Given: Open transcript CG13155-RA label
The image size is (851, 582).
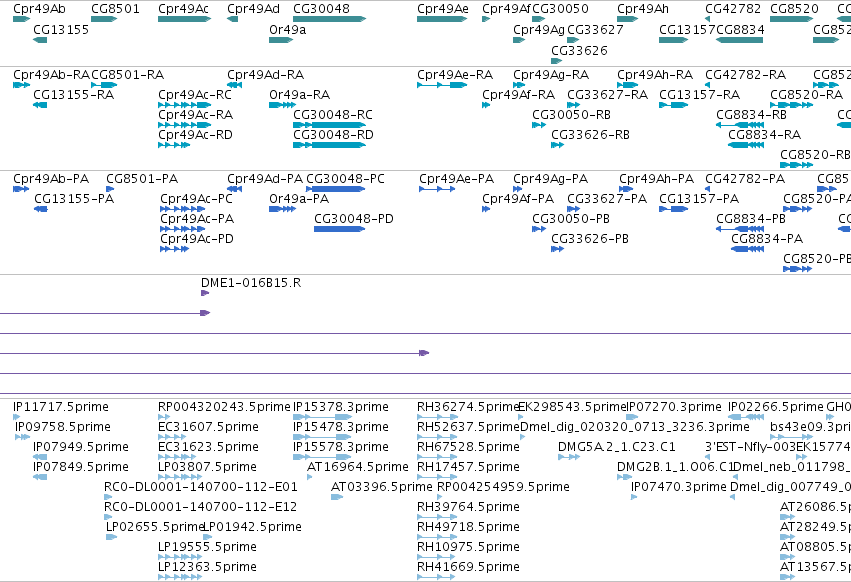Looking at the screenshot, I should pos(73,94).
